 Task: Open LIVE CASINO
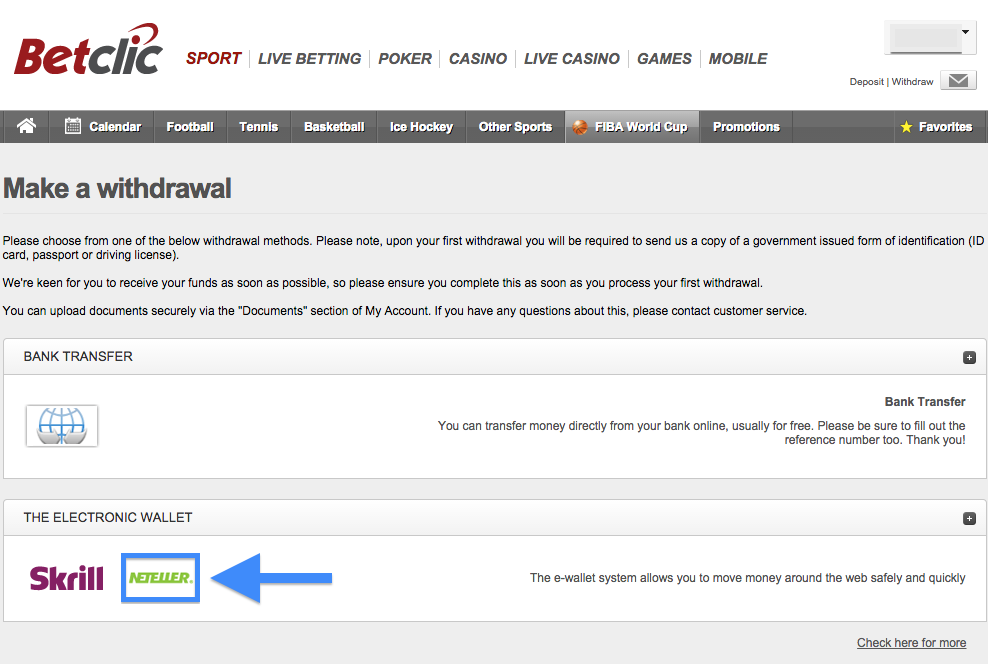(572, 59)
